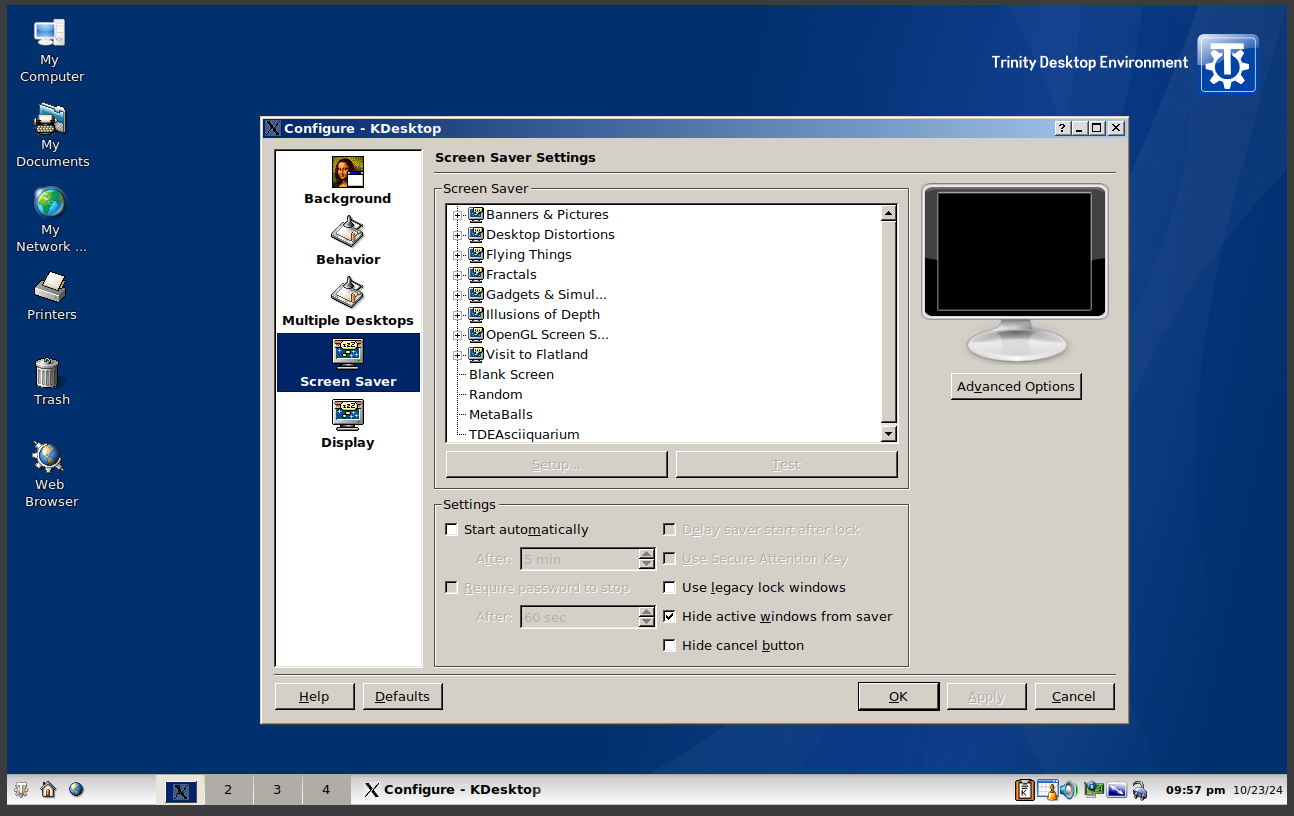1294x816 pixels.
Task: Select the Behavior section icon
Action: click(348, 241)
